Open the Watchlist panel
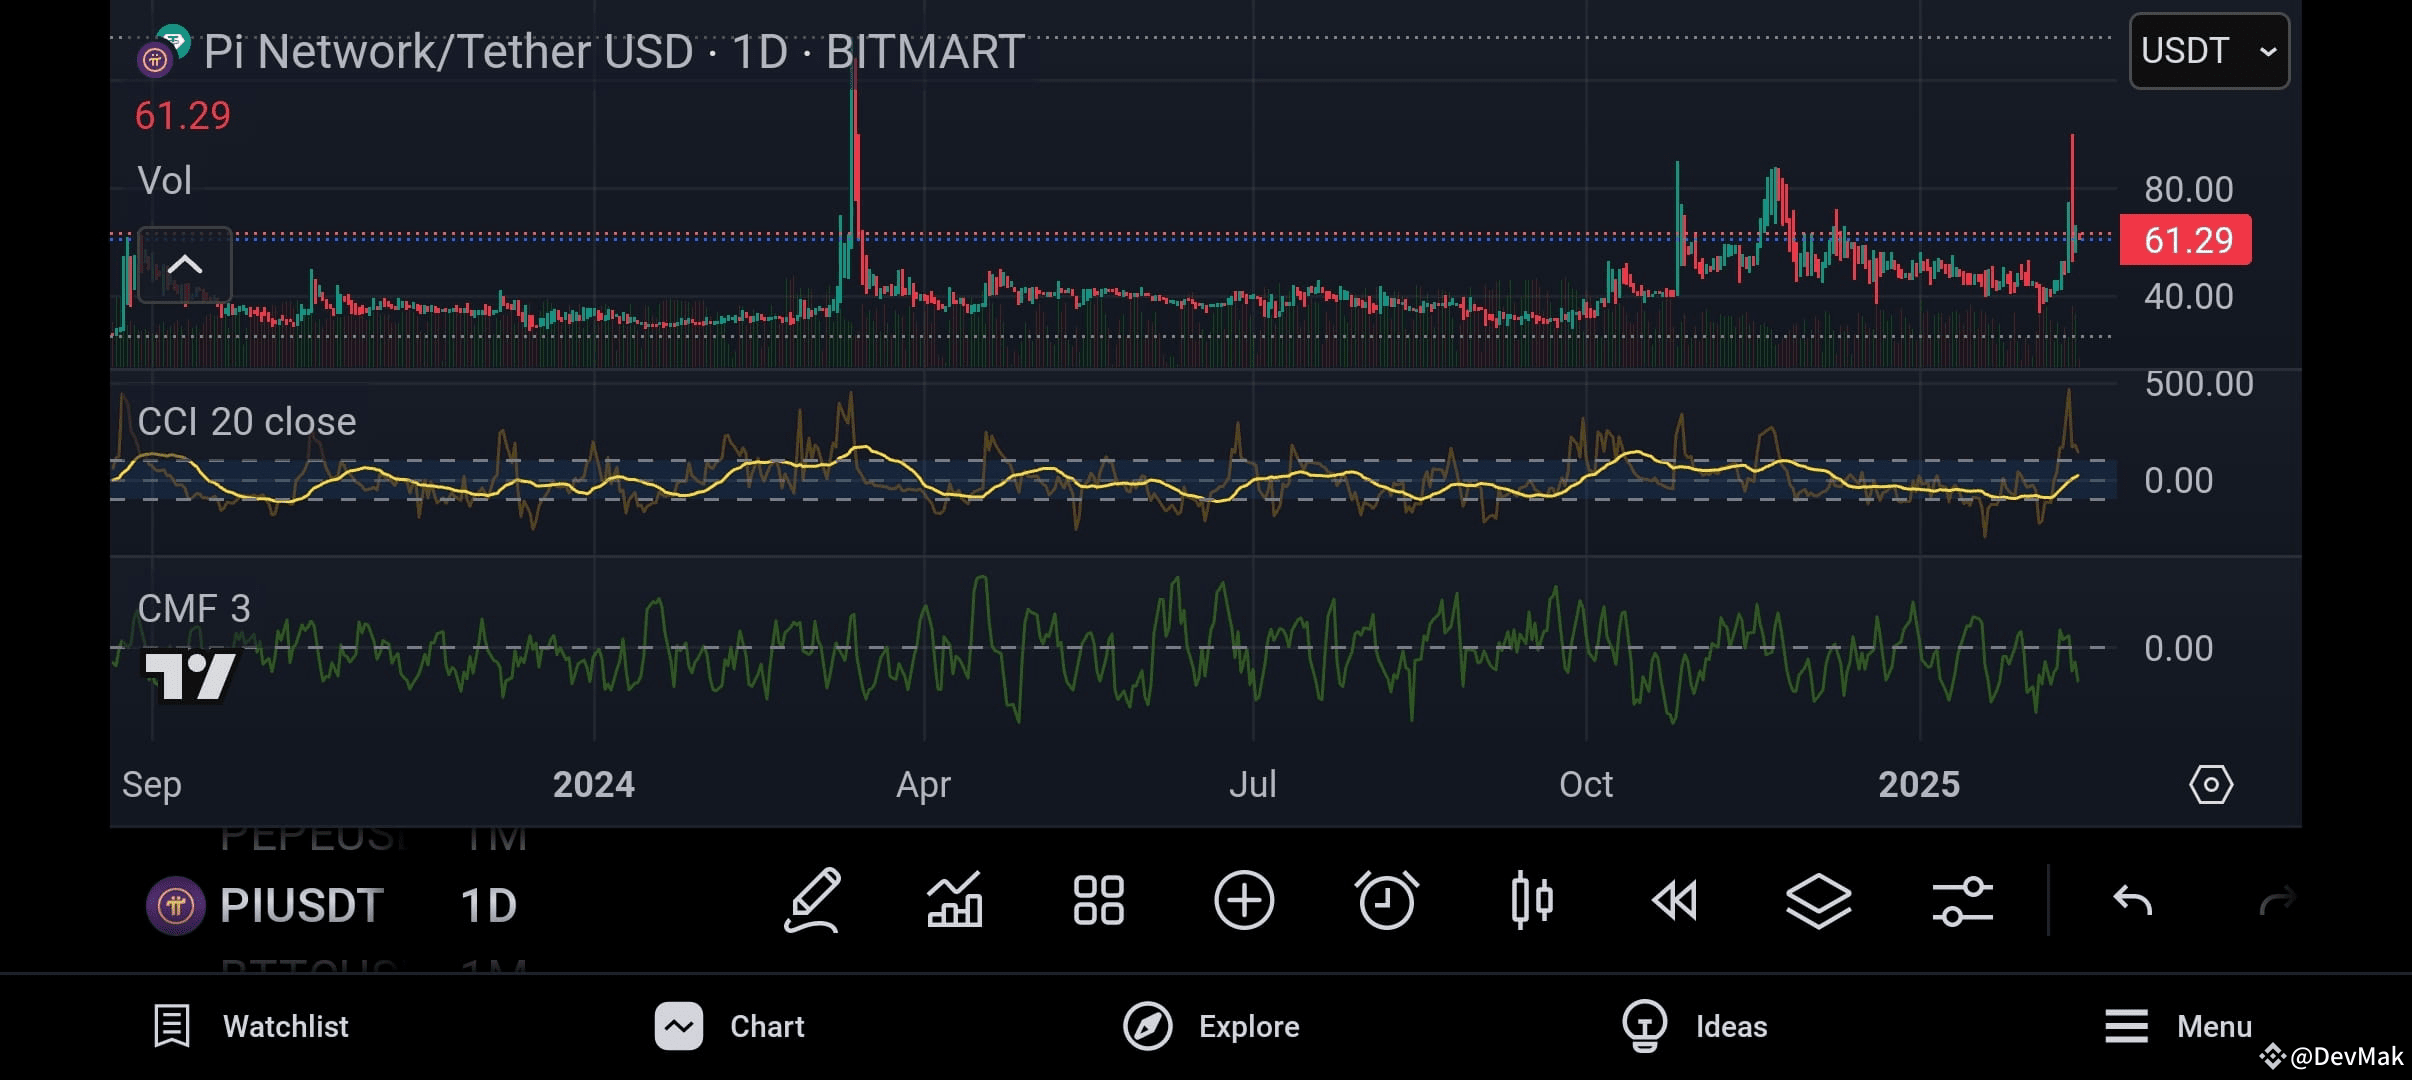The width and height of the screenshot is (2412, 1080). click(252, 1025)
